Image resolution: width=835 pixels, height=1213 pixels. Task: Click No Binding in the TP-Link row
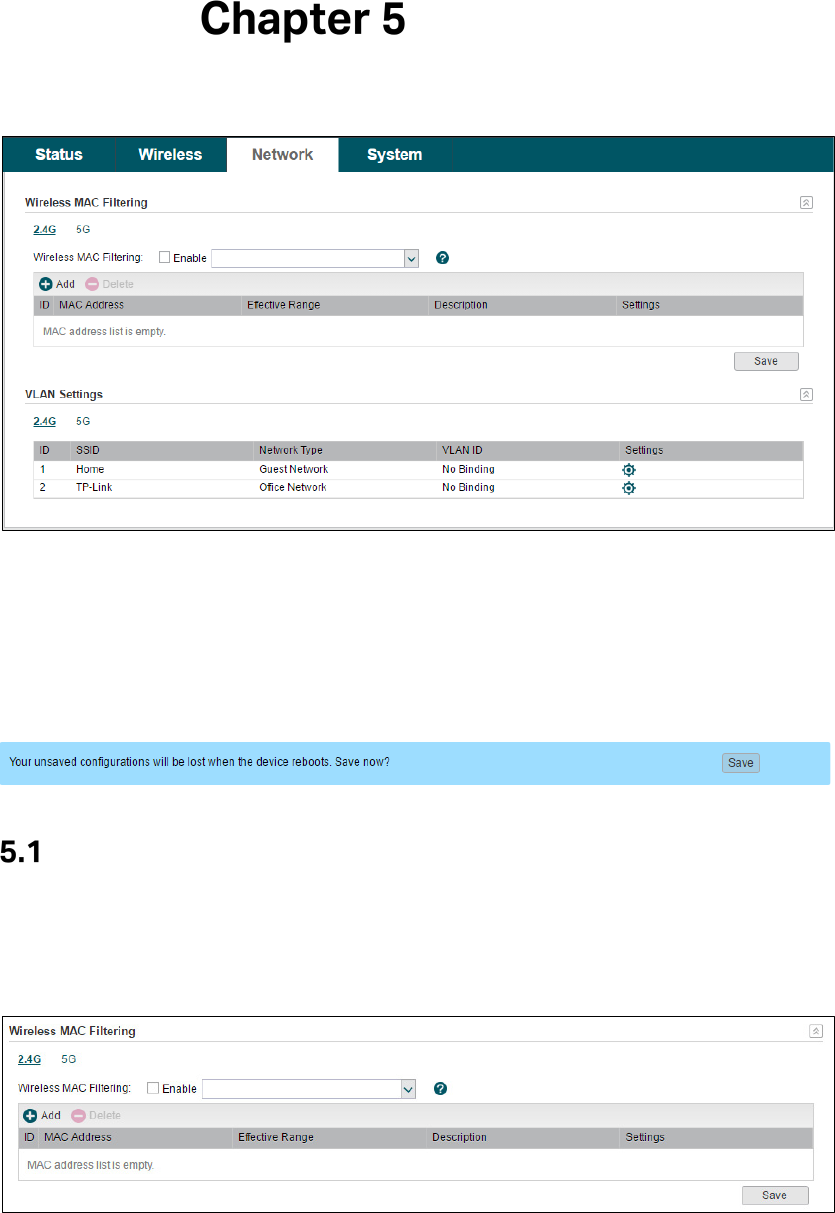(x=468, y=487)
